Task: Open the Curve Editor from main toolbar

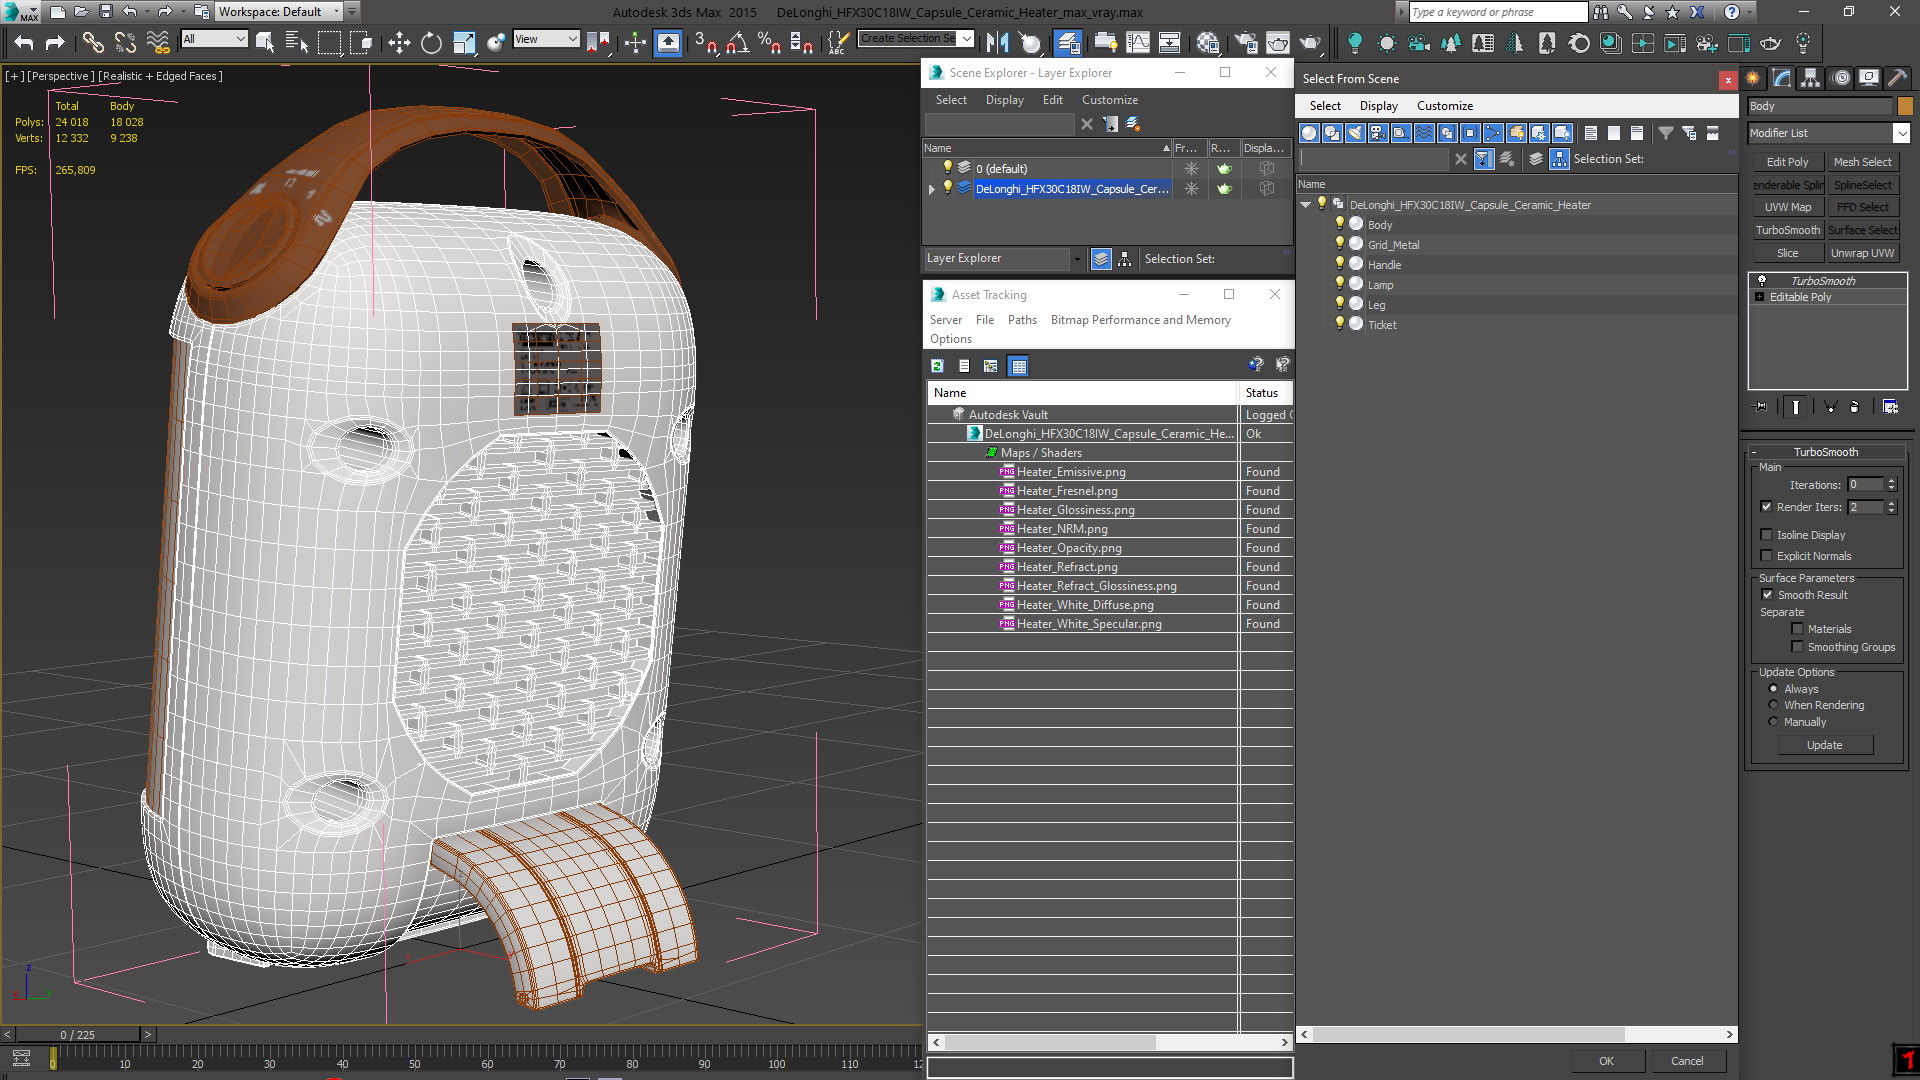Action: pos(1138,42)
